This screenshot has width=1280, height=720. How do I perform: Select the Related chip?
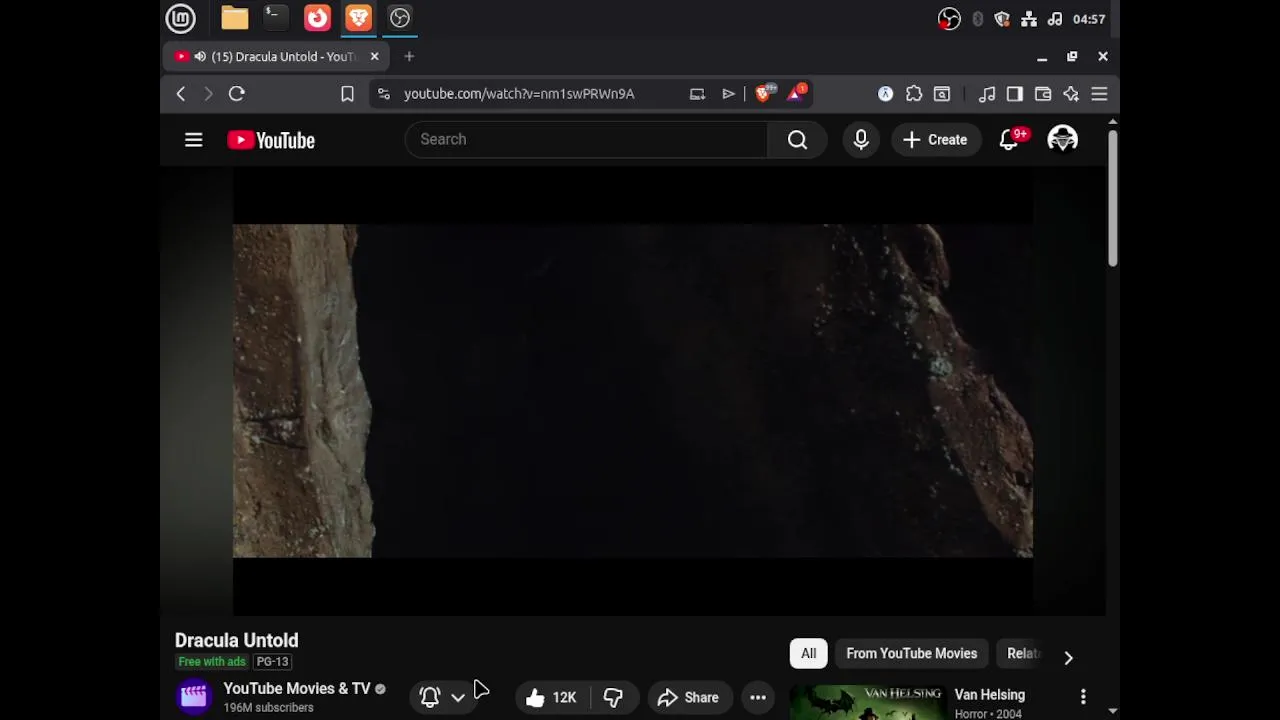click(1022, 654)
